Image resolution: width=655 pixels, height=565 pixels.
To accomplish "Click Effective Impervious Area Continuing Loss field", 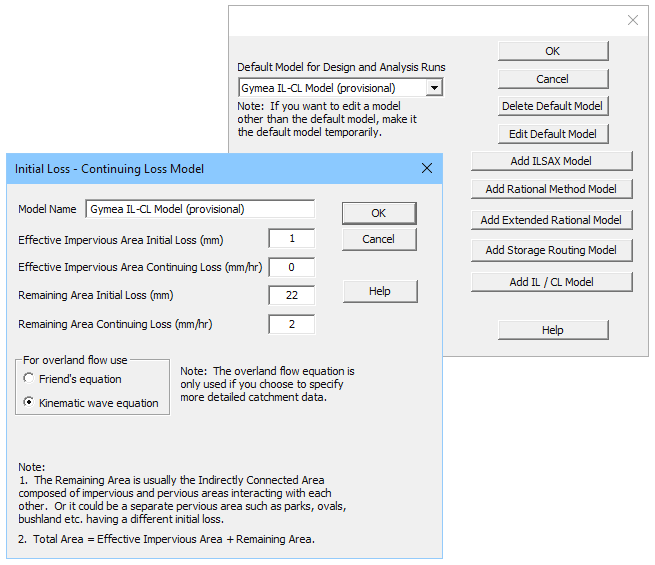I will coord(292,267).
